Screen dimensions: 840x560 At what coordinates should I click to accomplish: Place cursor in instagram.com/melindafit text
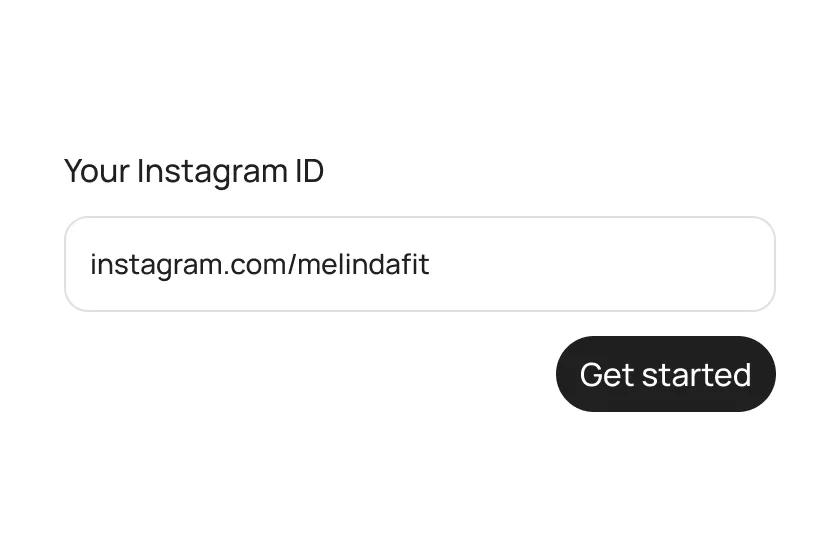pos(260,264)
